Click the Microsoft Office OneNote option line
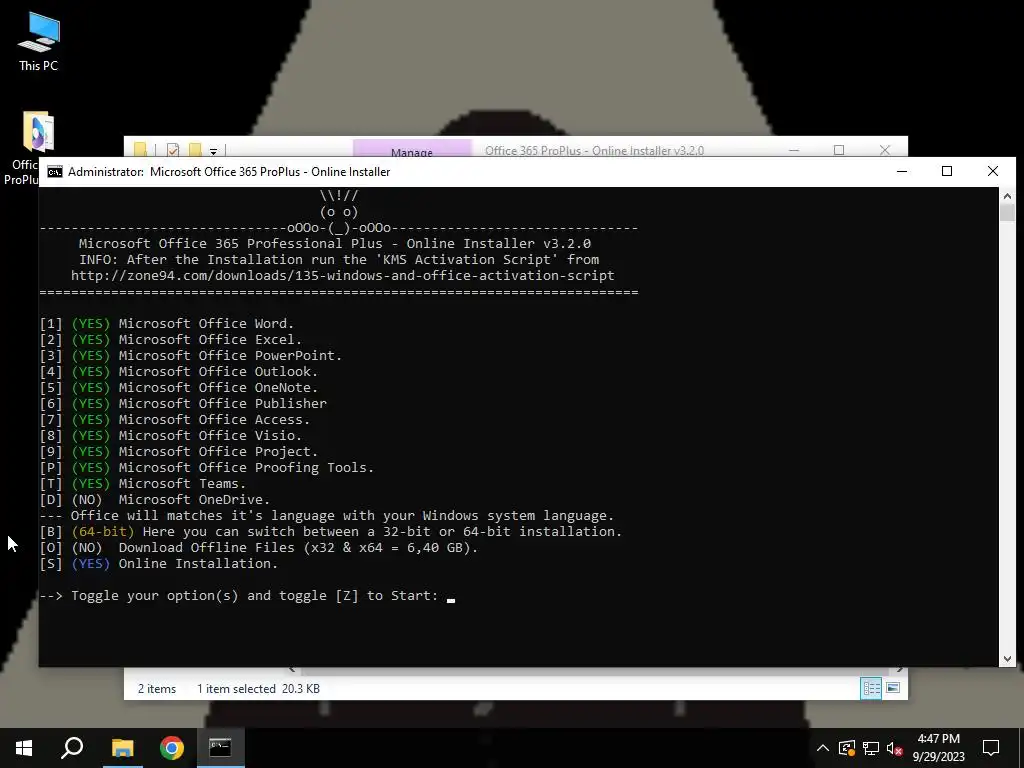 click(179, 388)
